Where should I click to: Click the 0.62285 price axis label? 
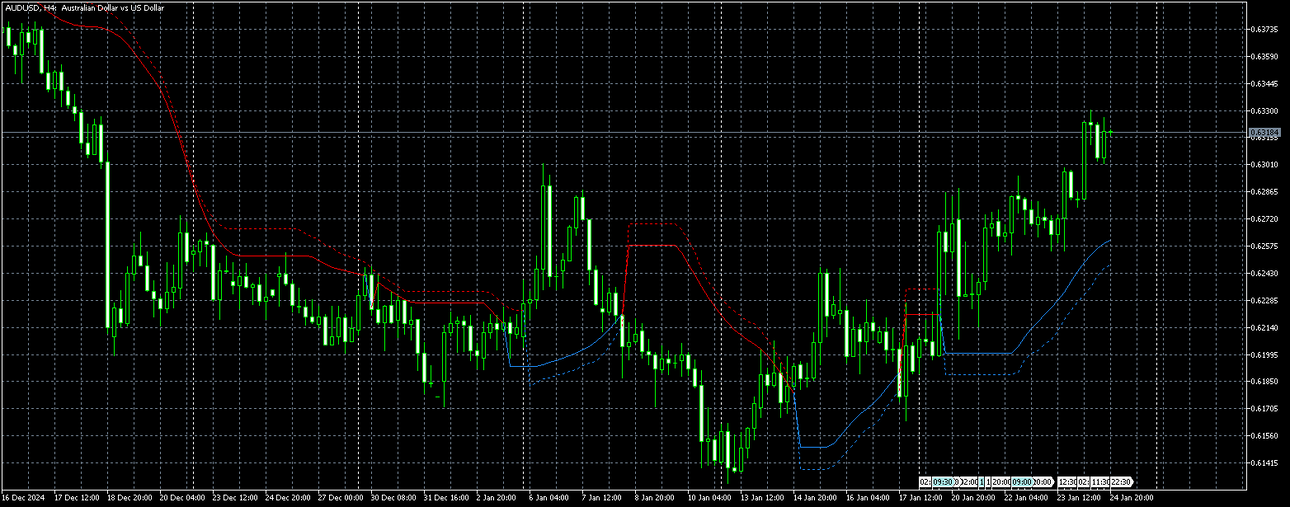click(1265, 299)
